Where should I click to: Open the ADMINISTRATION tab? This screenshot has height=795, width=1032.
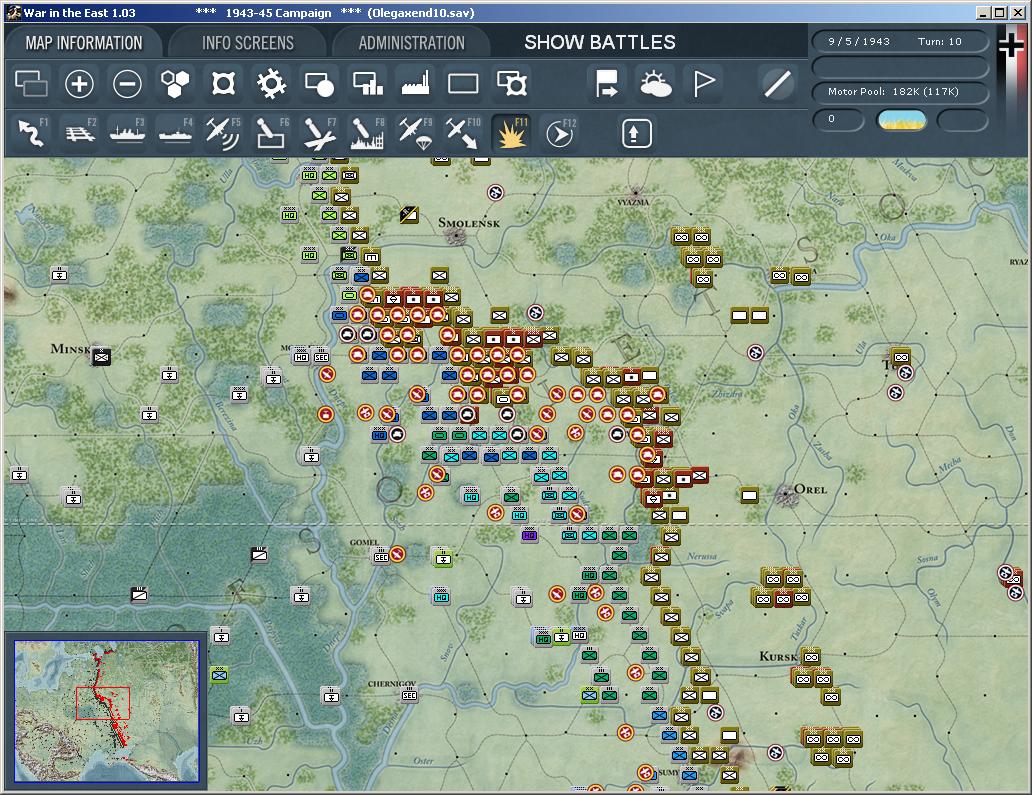pyautogui.click(x=411, y=43)
